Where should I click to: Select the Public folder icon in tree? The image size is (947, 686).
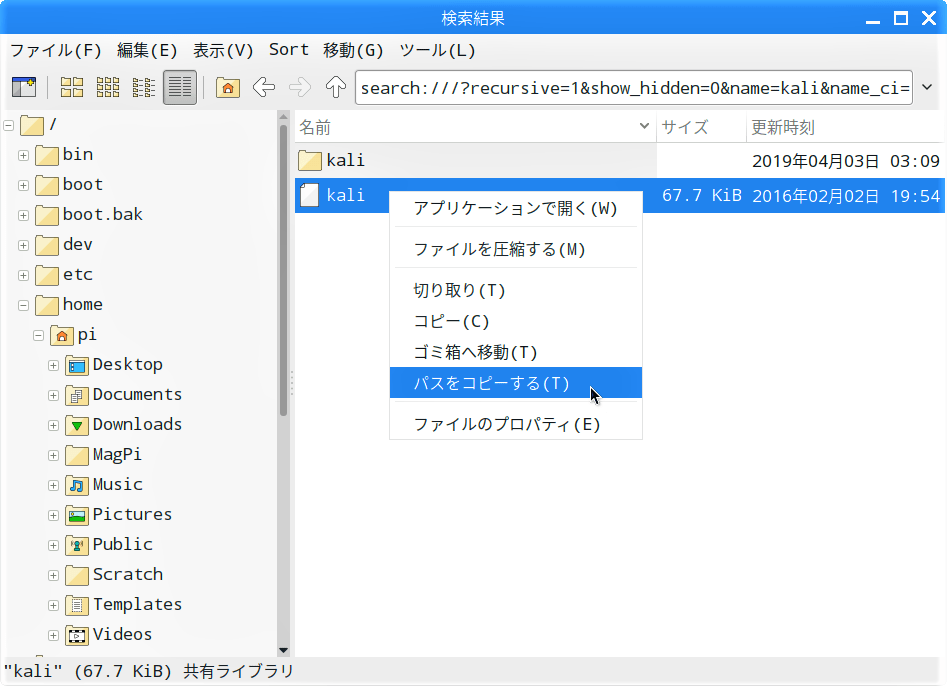tap(77, 545)
